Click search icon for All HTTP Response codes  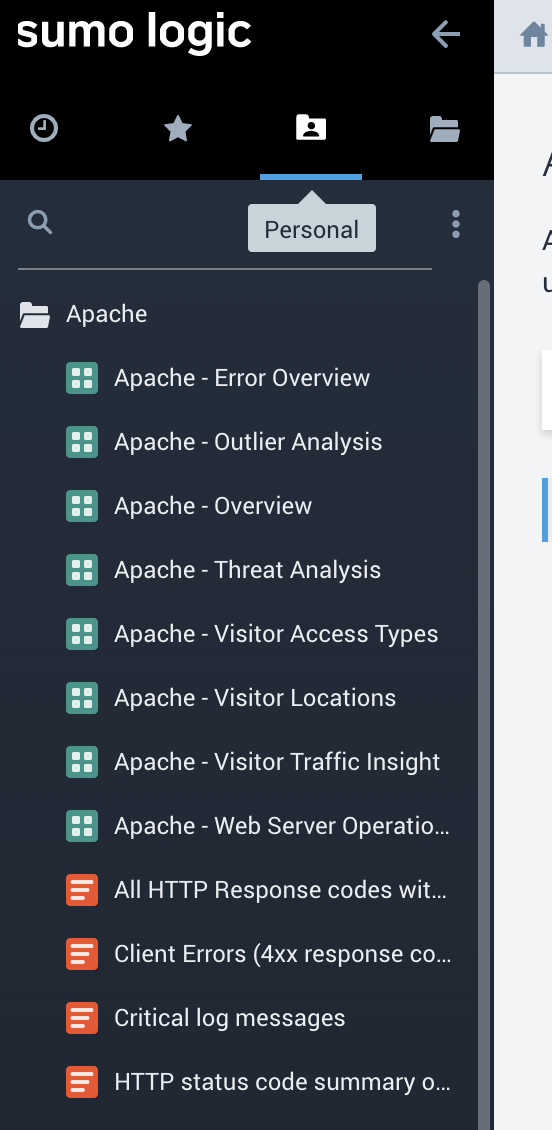click(x=82, y=891)
